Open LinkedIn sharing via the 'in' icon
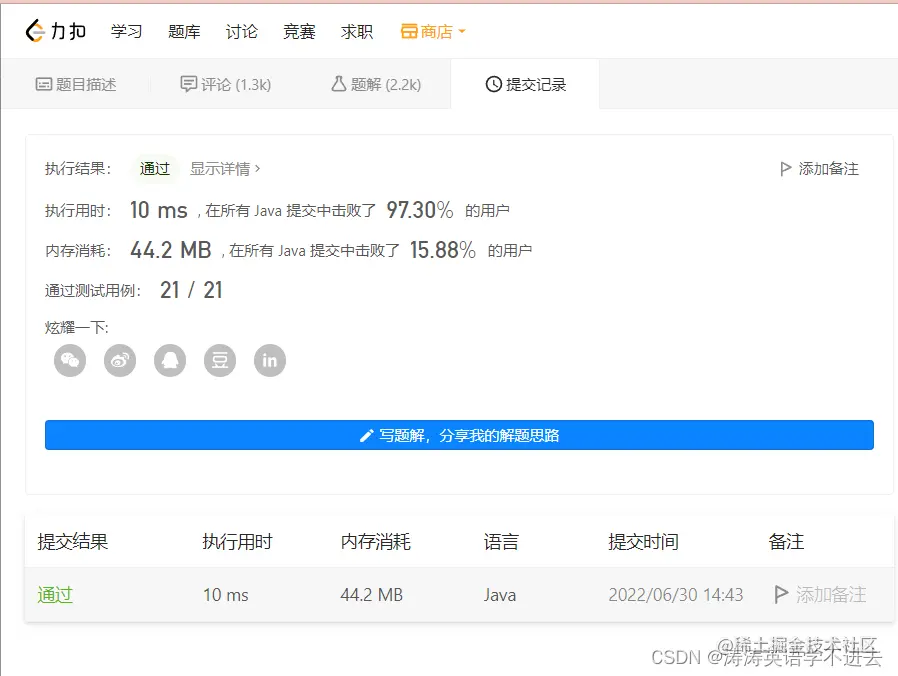Viewport: 898px width, 676px height. point(269,360)
